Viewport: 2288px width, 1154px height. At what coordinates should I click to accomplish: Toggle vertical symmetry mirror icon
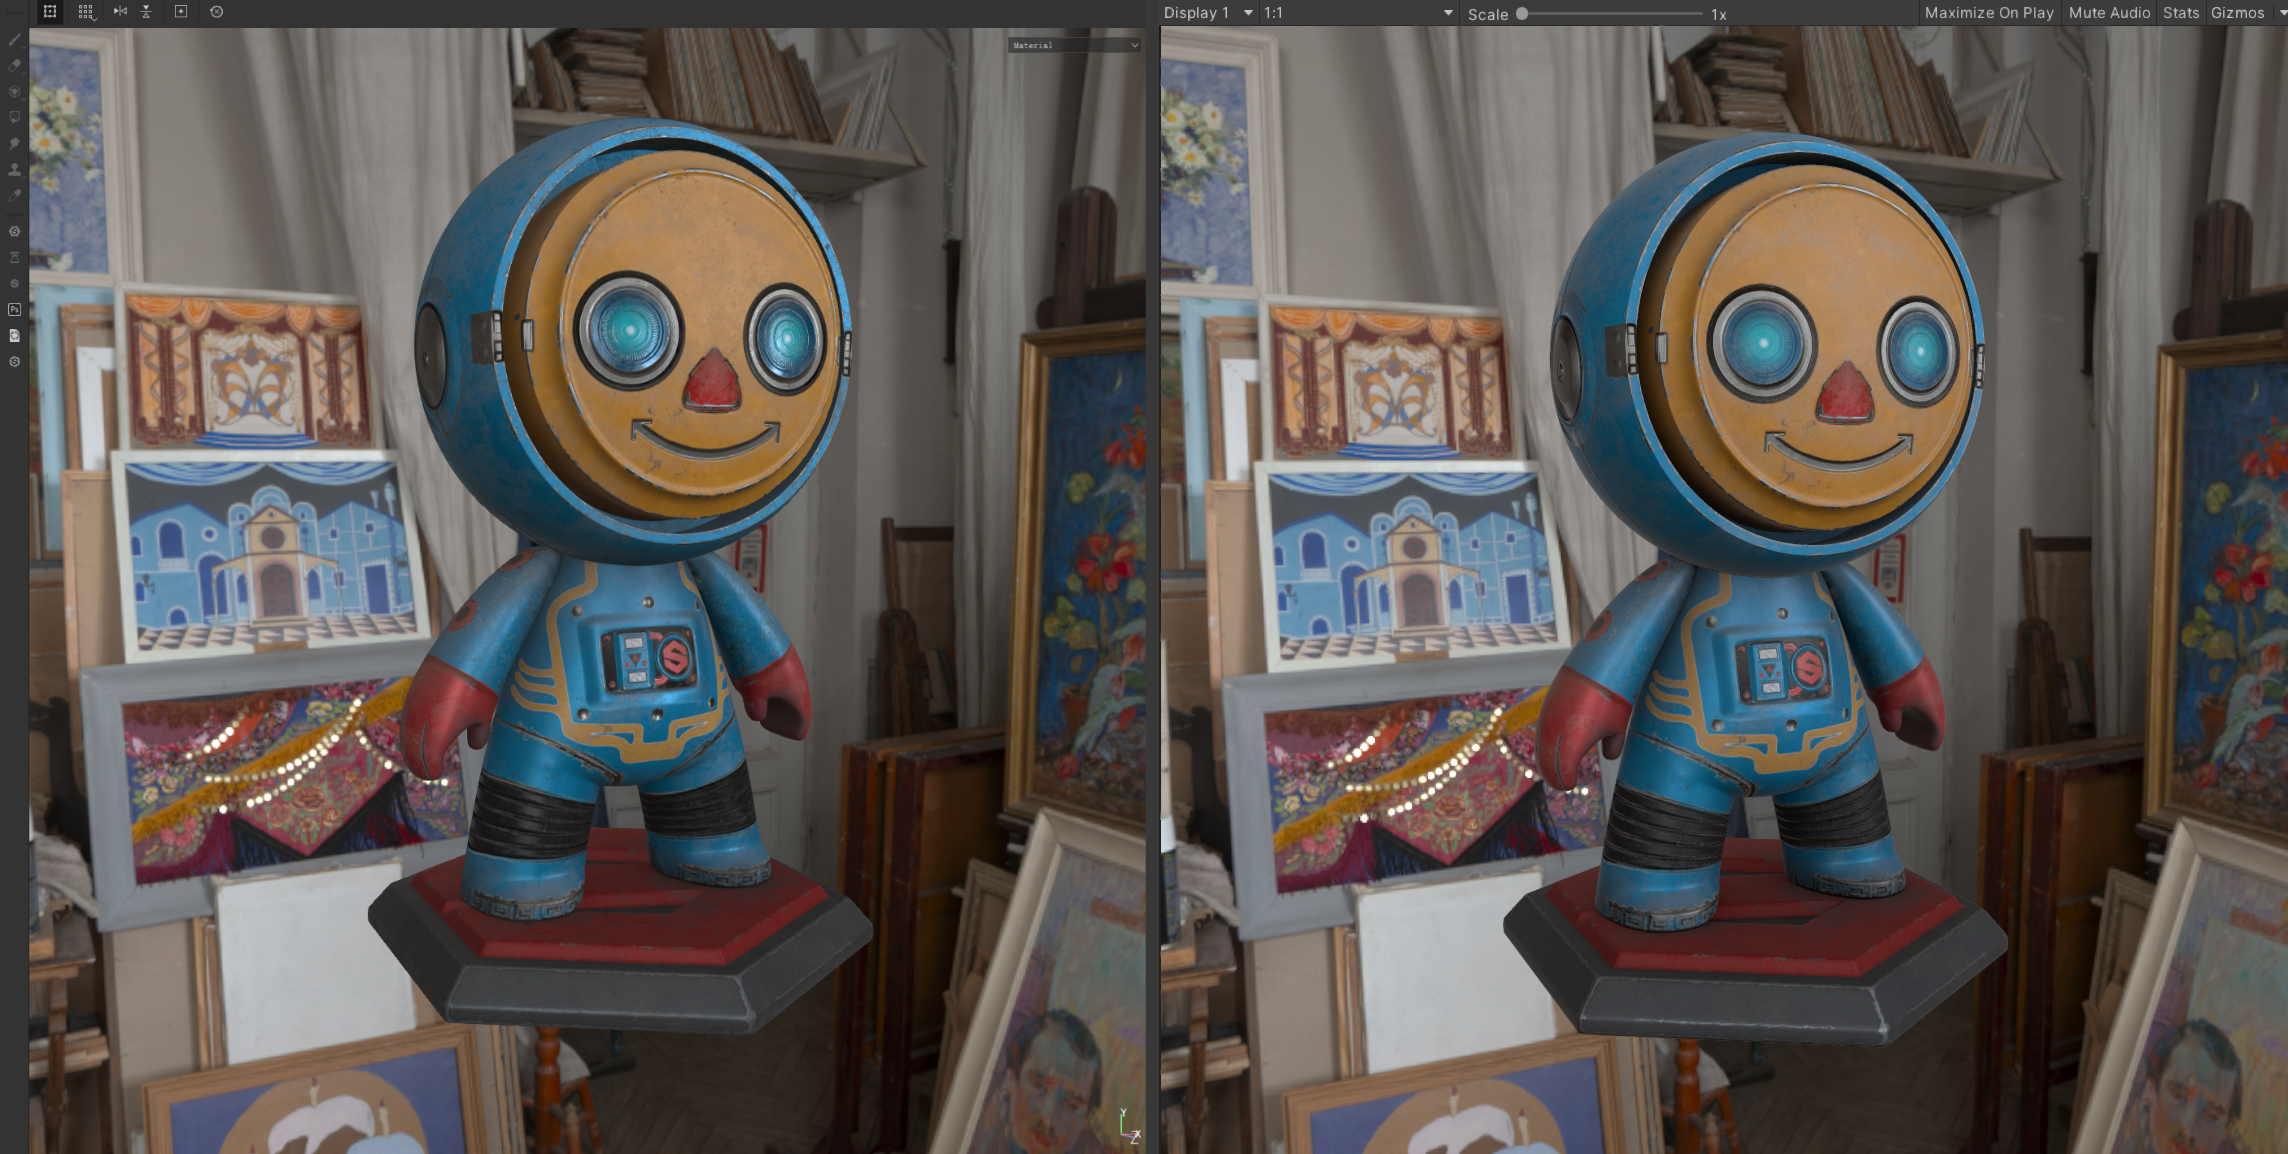146,12
